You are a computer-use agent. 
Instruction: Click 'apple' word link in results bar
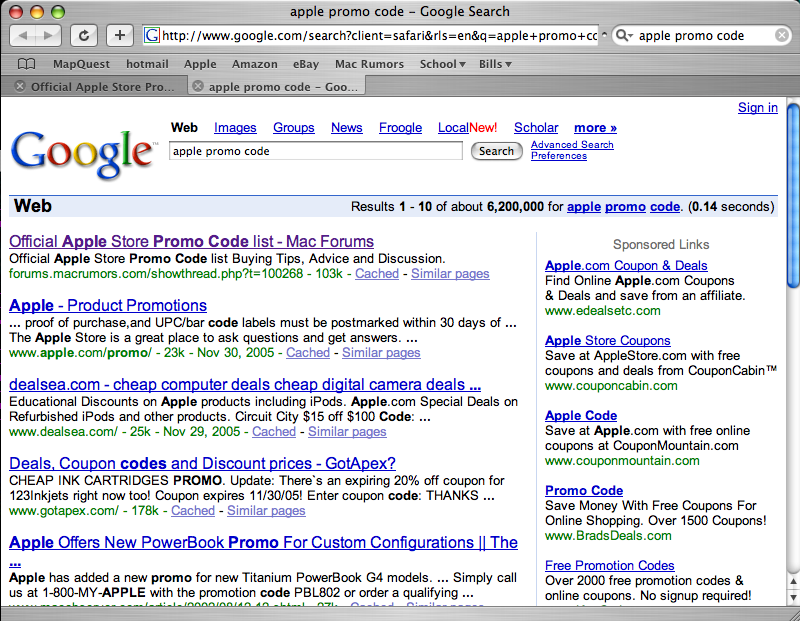(584, 207)
